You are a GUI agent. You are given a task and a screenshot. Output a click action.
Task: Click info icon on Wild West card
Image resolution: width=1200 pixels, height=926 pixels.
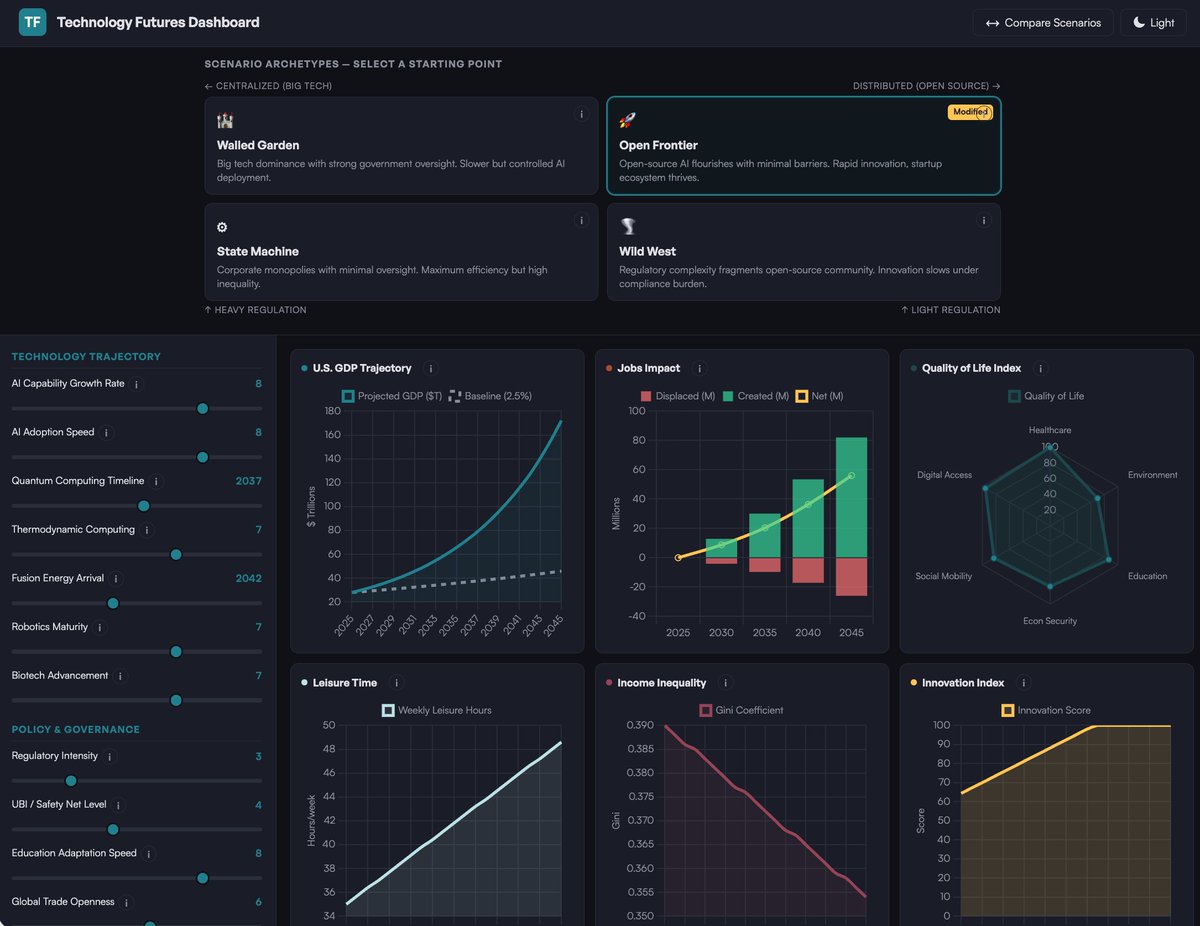coord(984,221)
